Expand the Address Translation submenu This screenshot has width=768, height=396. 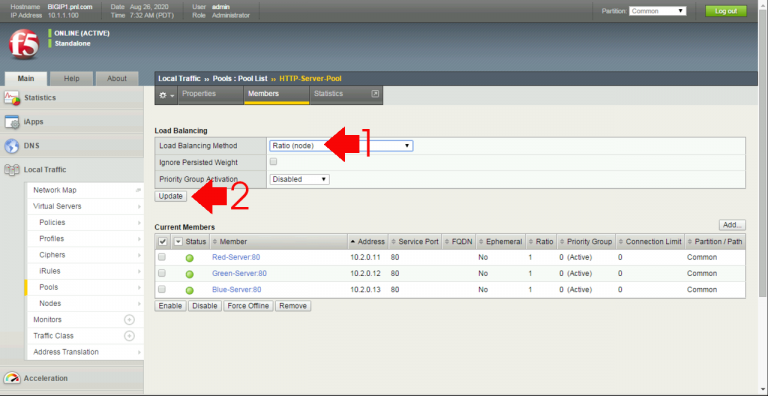[140, 352]
